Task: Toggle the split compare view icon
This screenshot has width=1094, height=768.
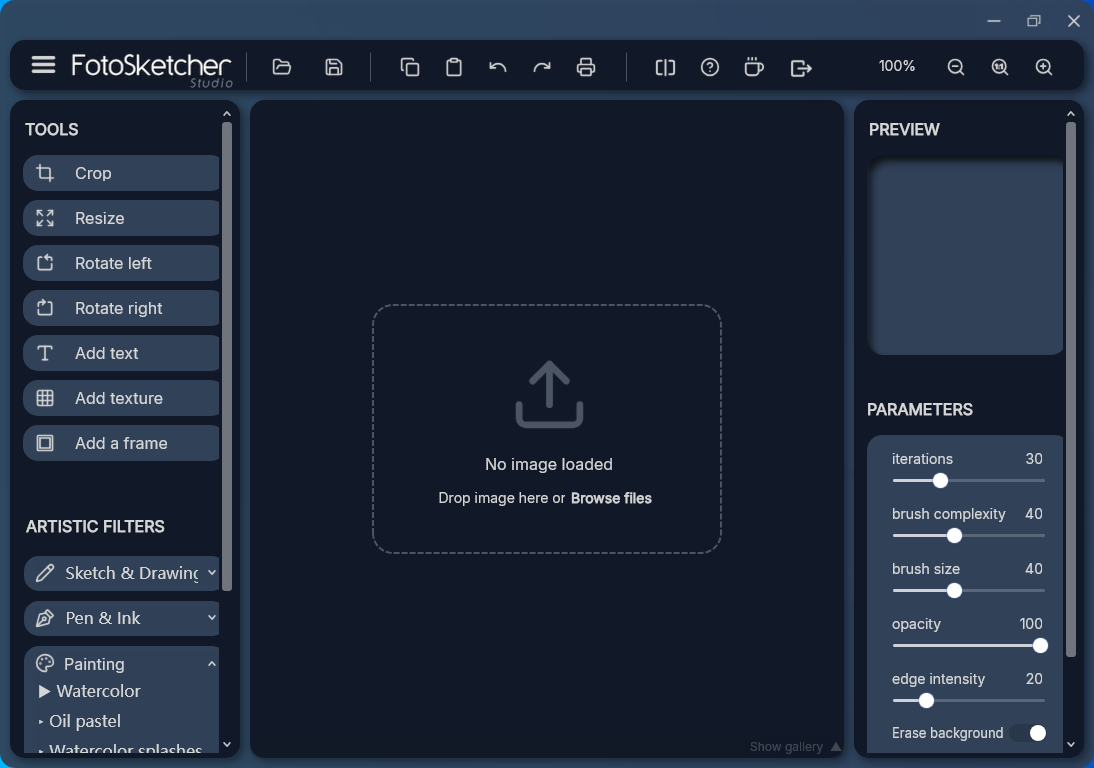Action: pos(665,67)
